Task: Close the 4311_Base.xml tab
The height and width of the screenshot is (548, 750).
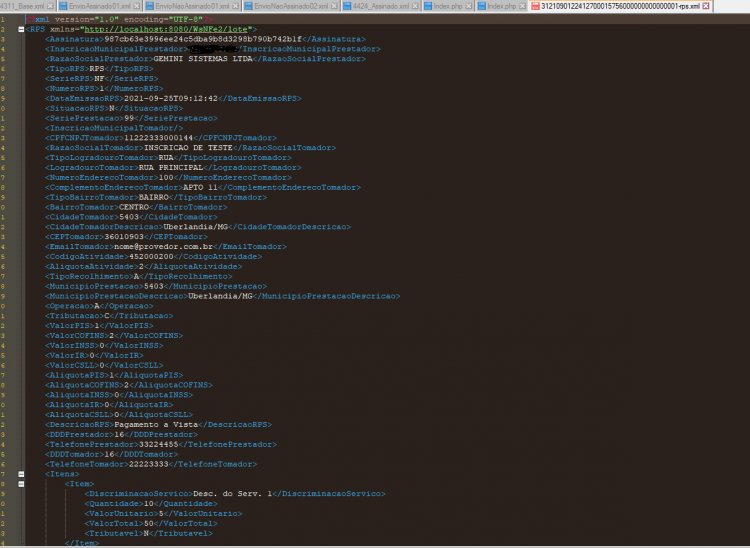Action: tap(50, 6)
